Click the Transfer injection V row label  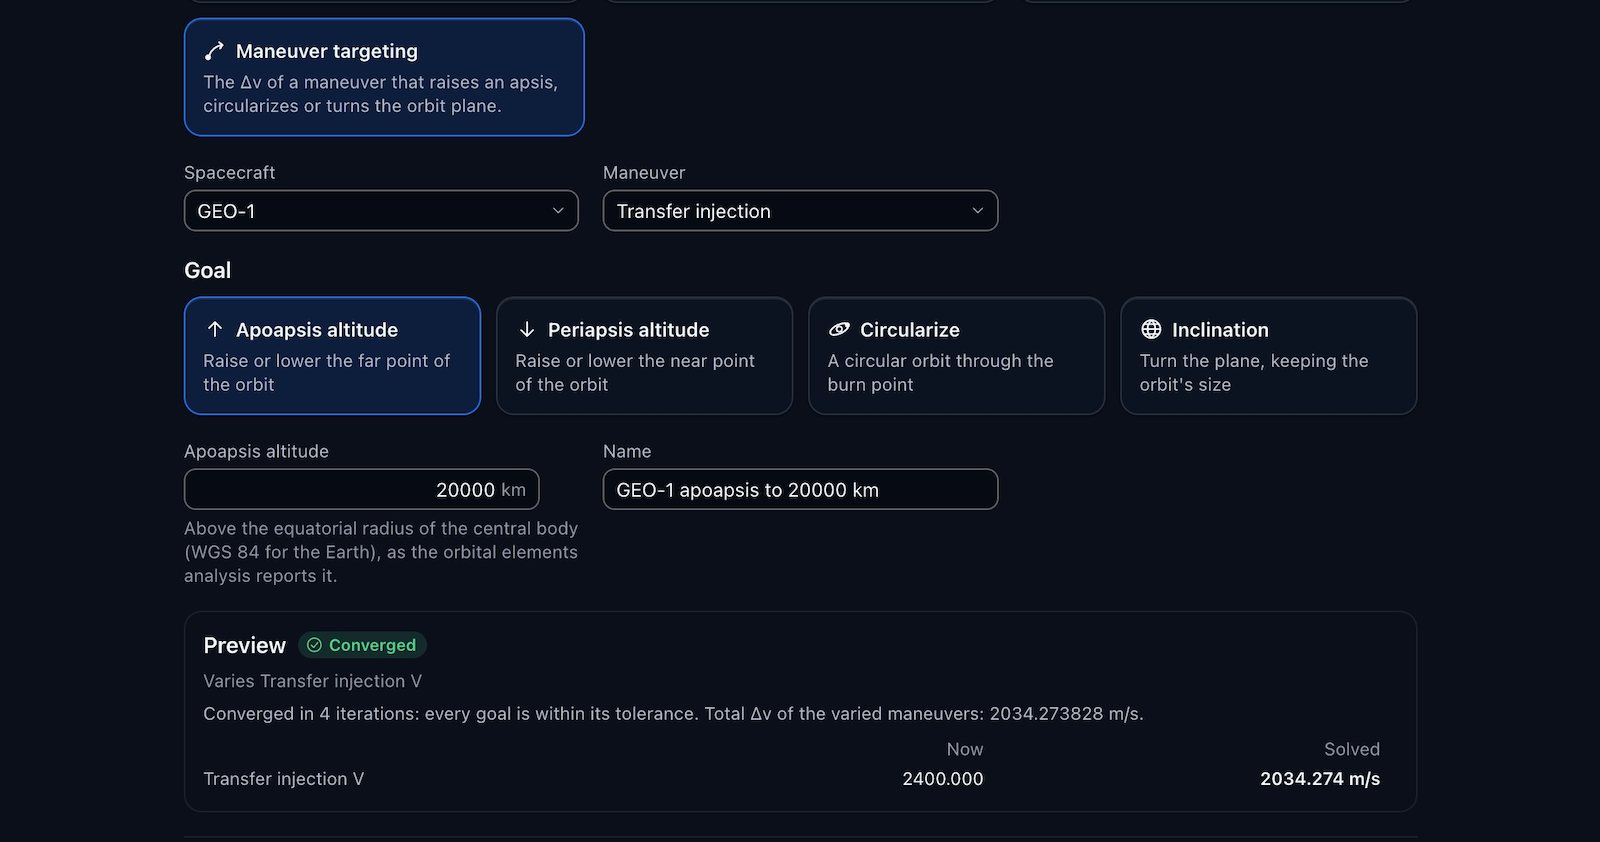(283, 778)
